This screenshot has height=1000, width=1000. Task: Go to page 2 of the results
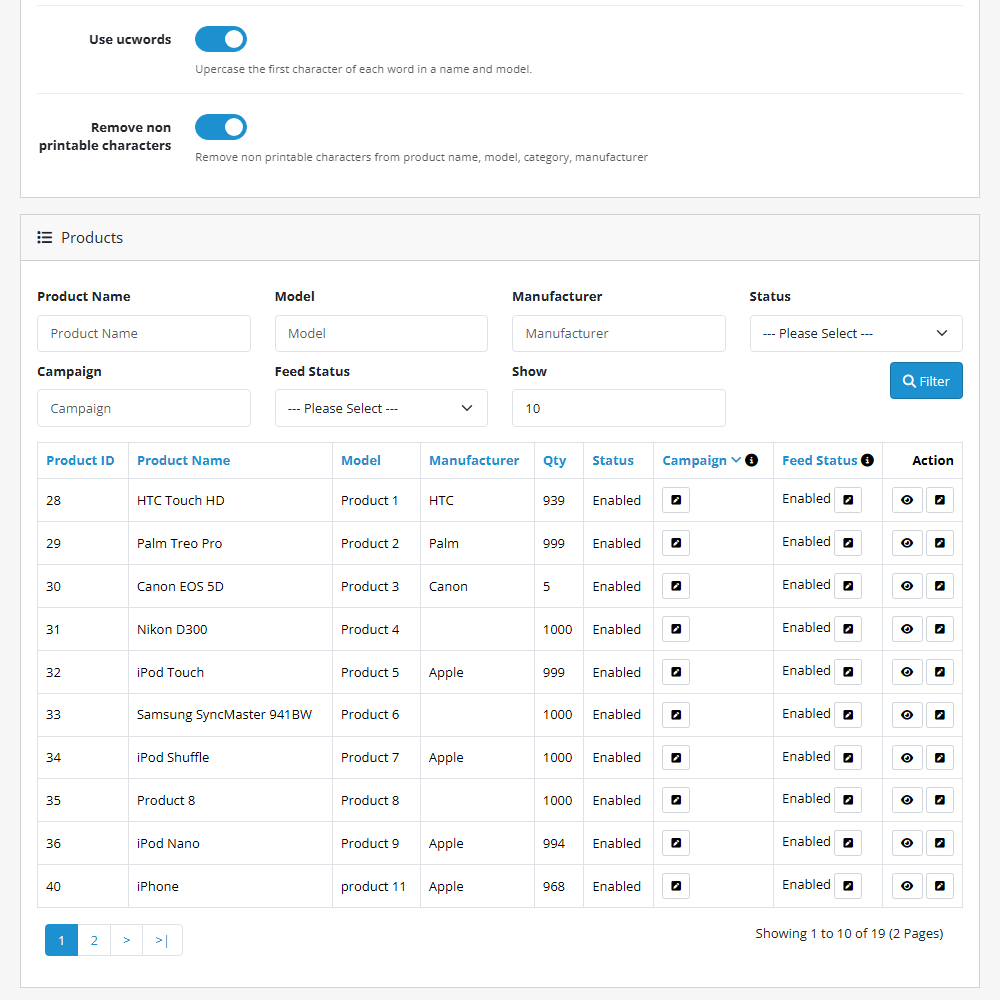[94, 940]
